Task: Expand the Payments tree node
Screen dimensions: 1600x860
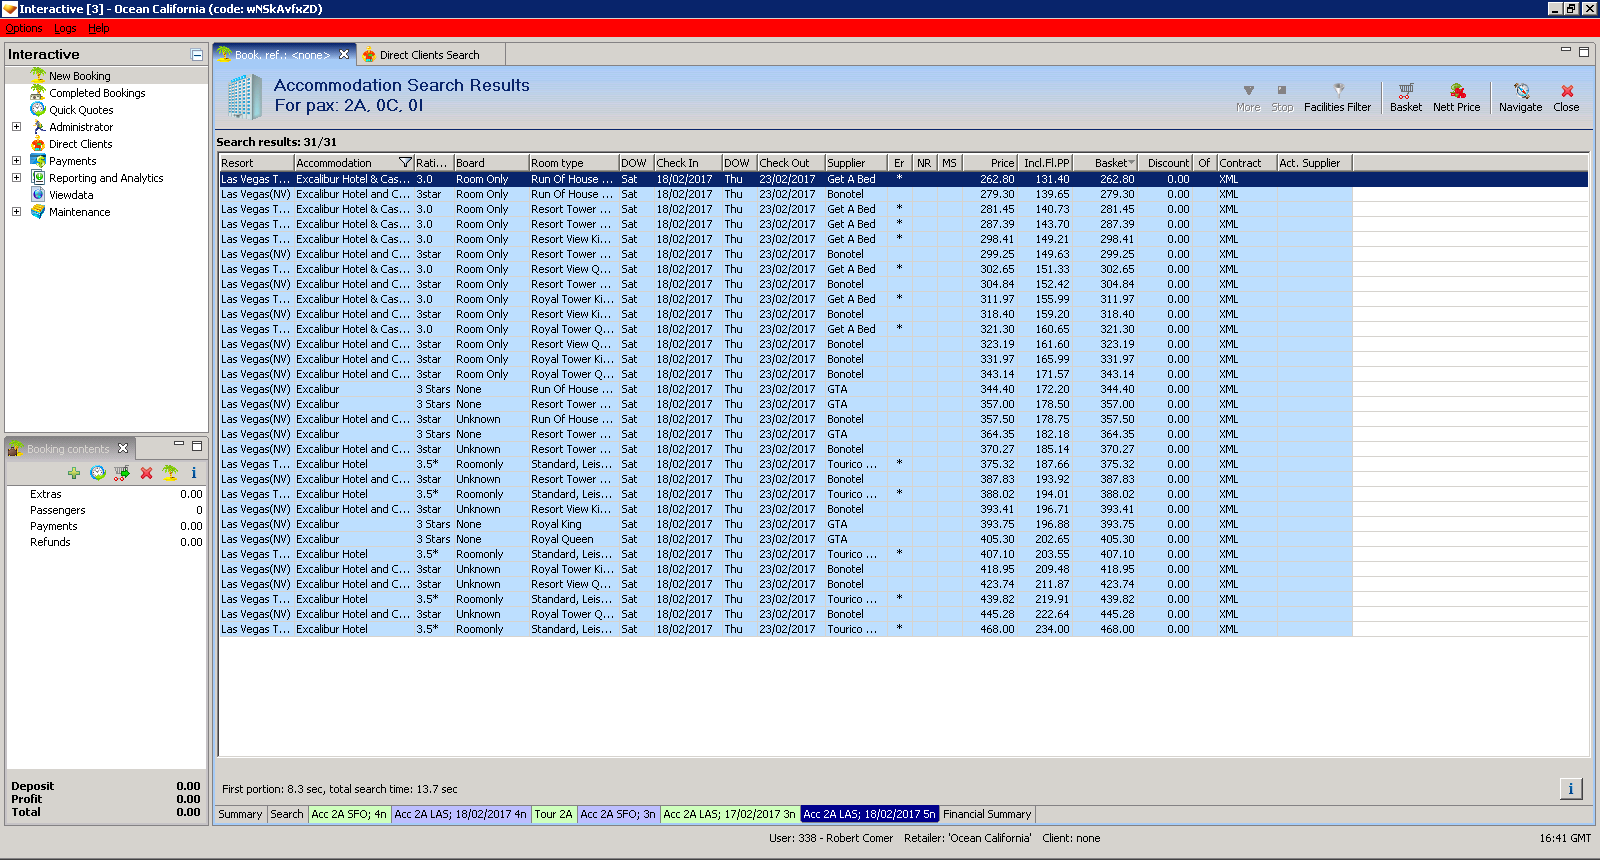Action: 16,161
